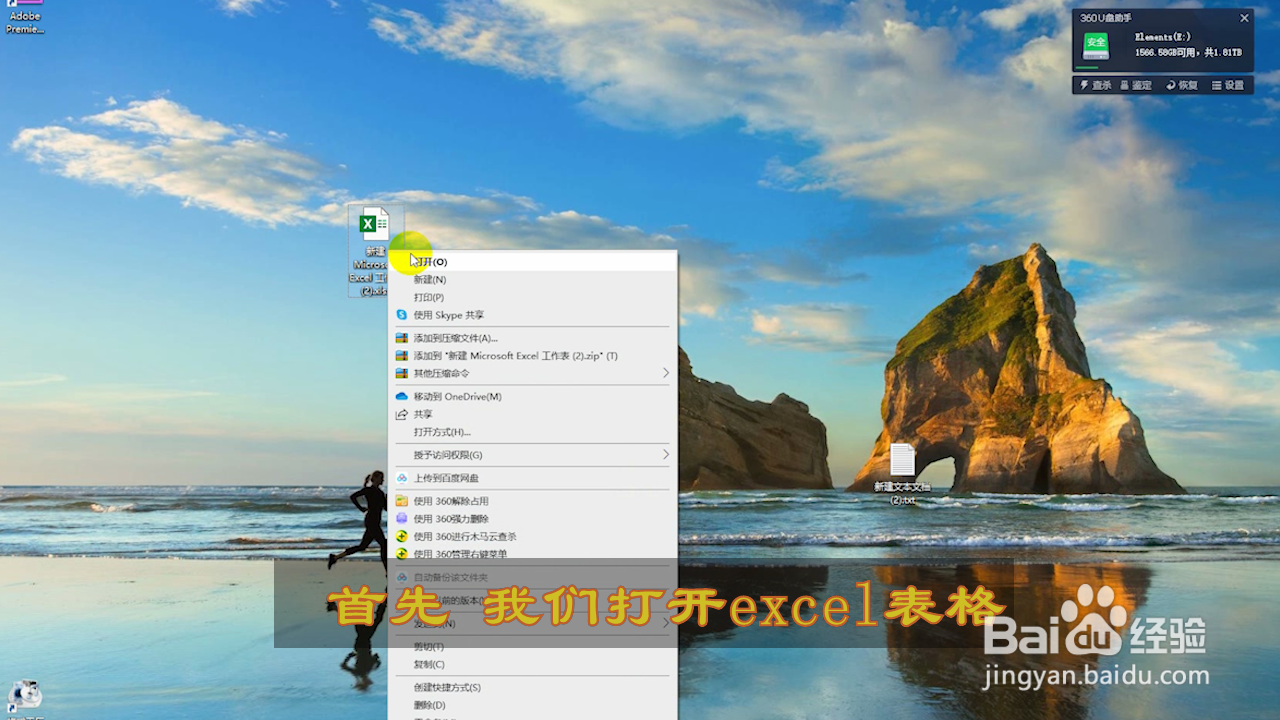Click 打开(O) in the context menu
The image size is (1280, 720).
[533, 261]
